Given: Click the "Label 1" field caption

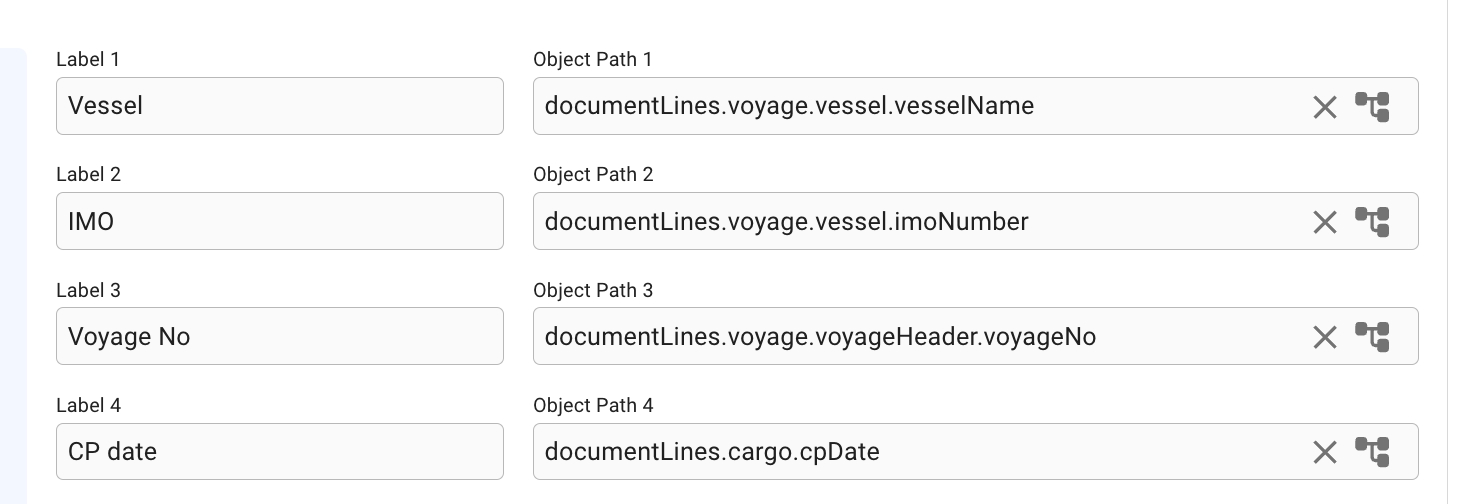Looking at the screenshot, I should (88, 60).
